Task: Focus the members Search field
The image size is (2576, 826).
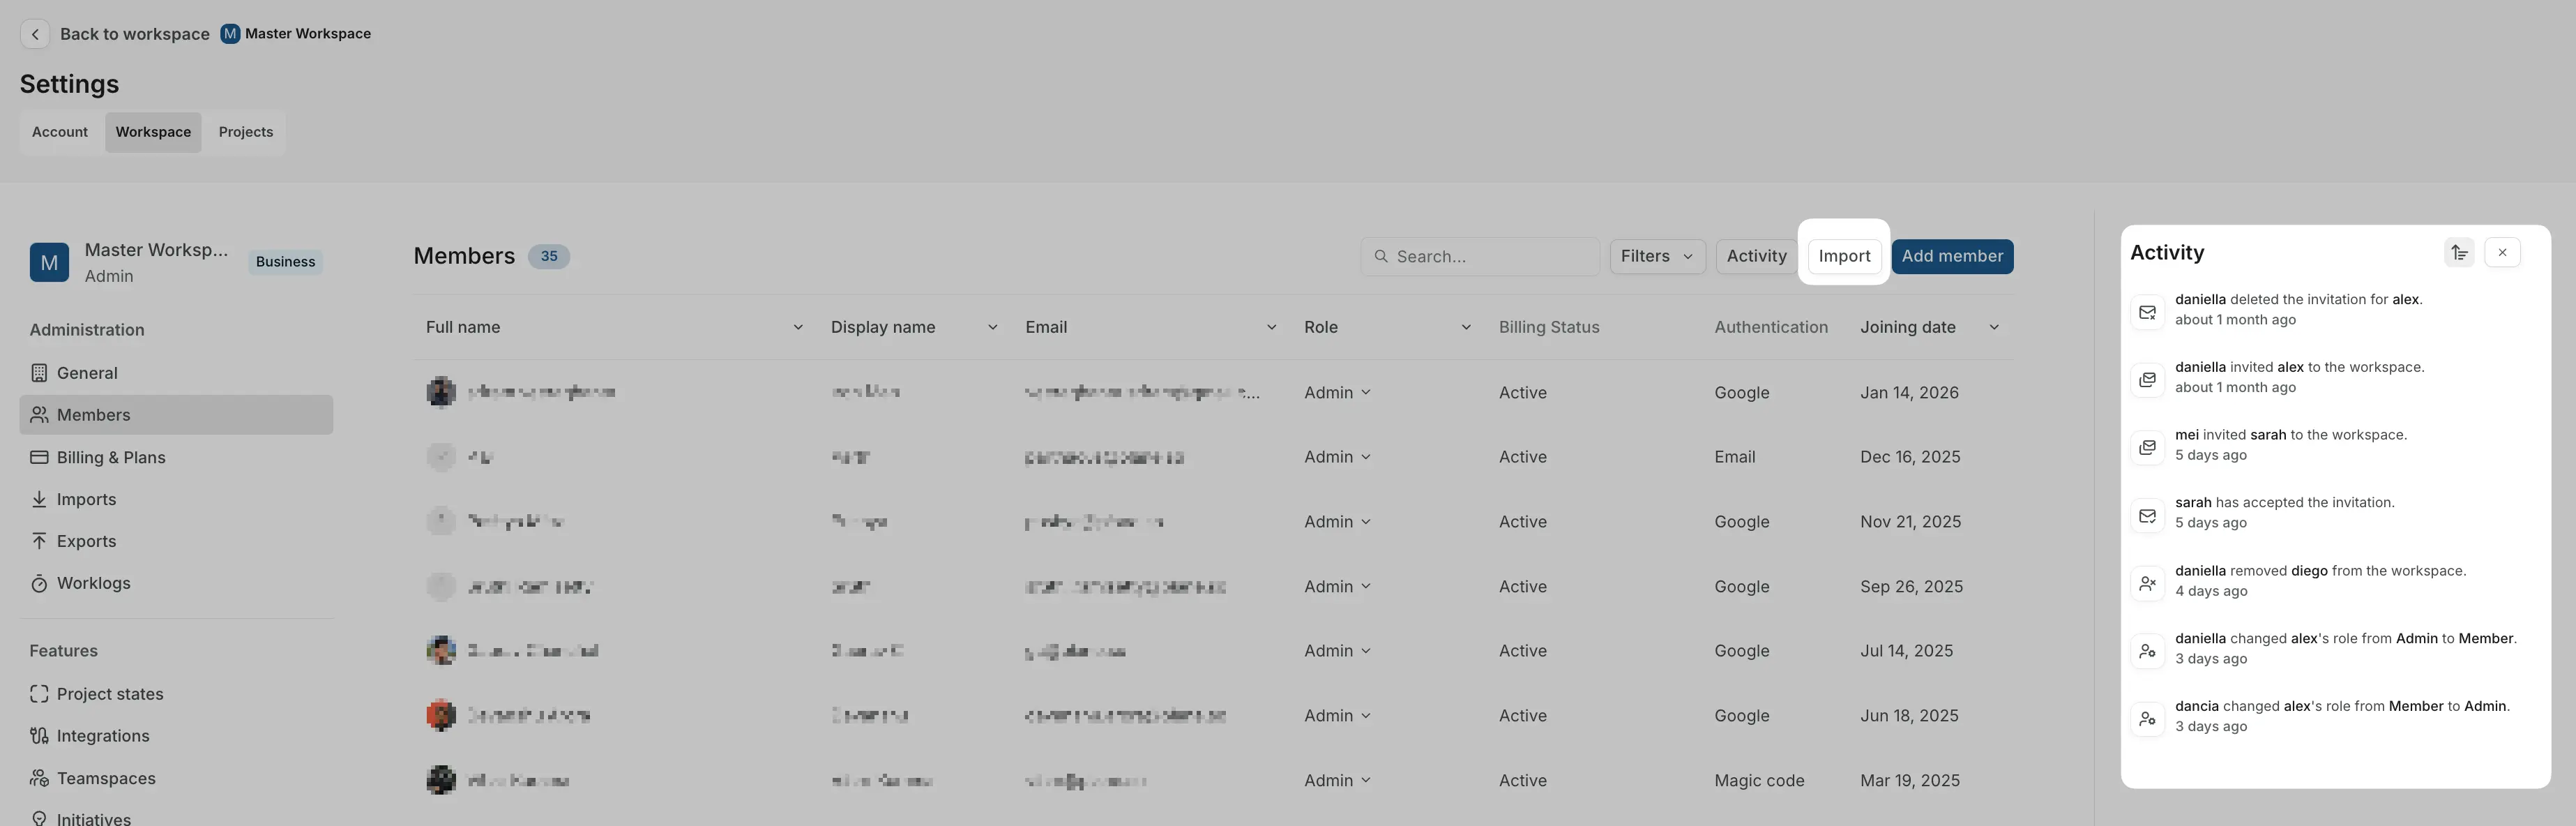Action: click(1490, 257)
